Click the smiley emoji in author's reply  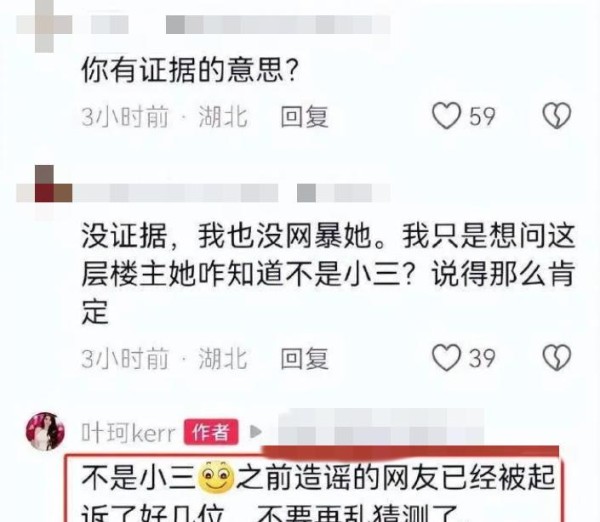pos(217,478)
